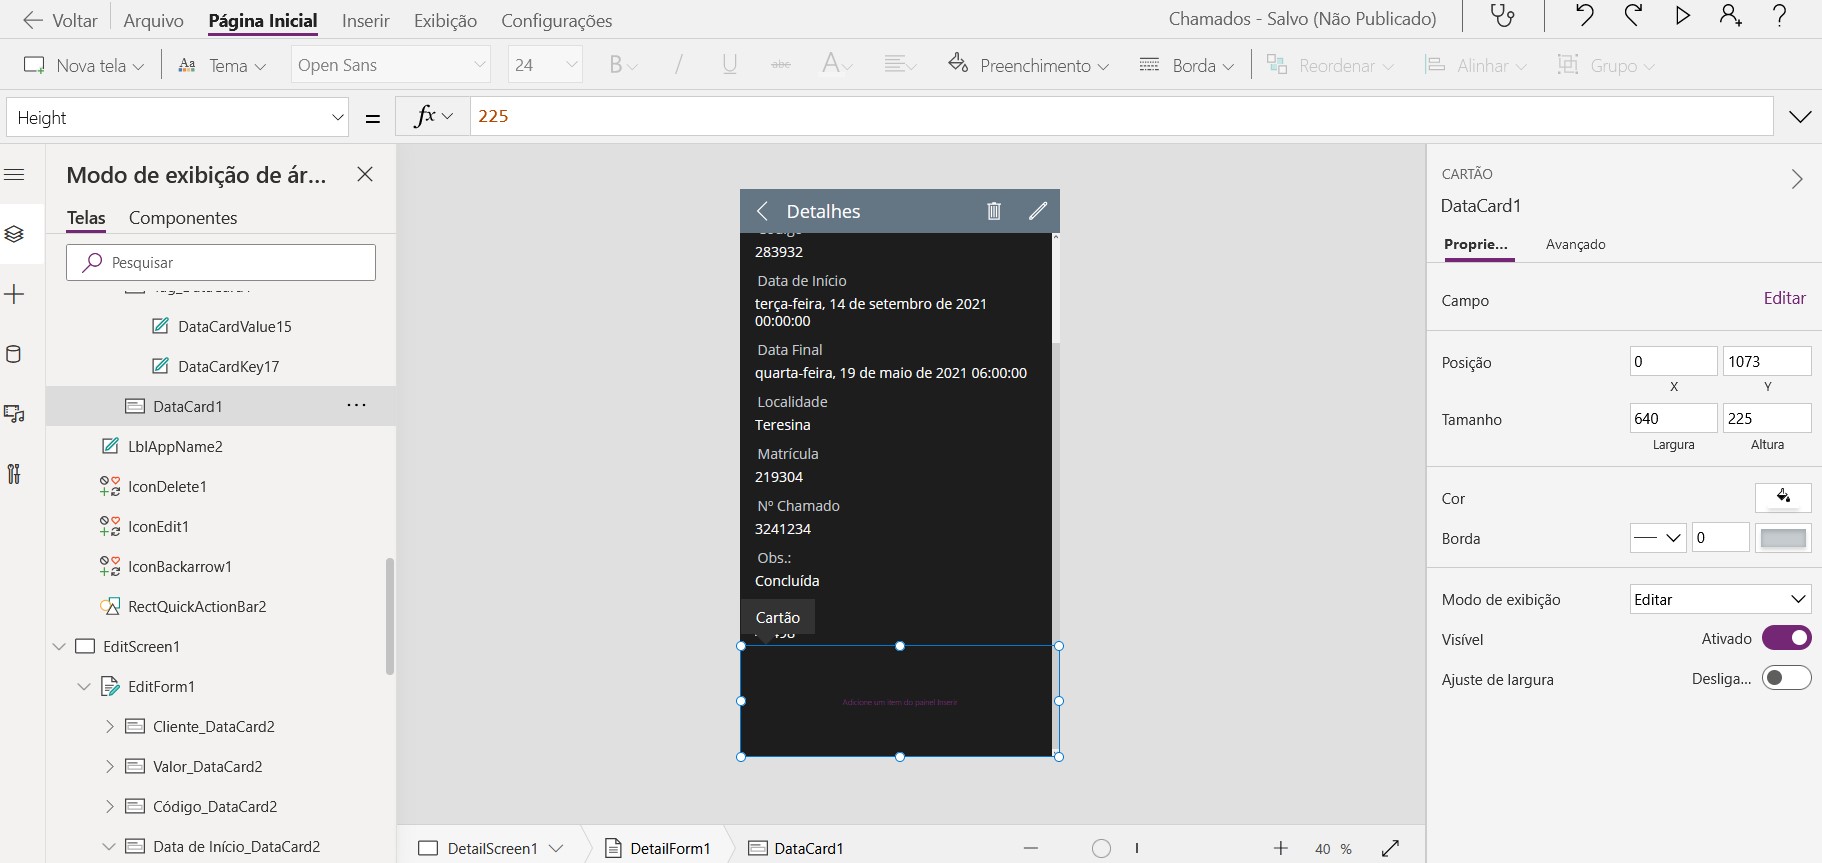This screenshot has width=1822, height=863.
Task: Zoom out with the minus icon
Action: (x=1031, y=848)
